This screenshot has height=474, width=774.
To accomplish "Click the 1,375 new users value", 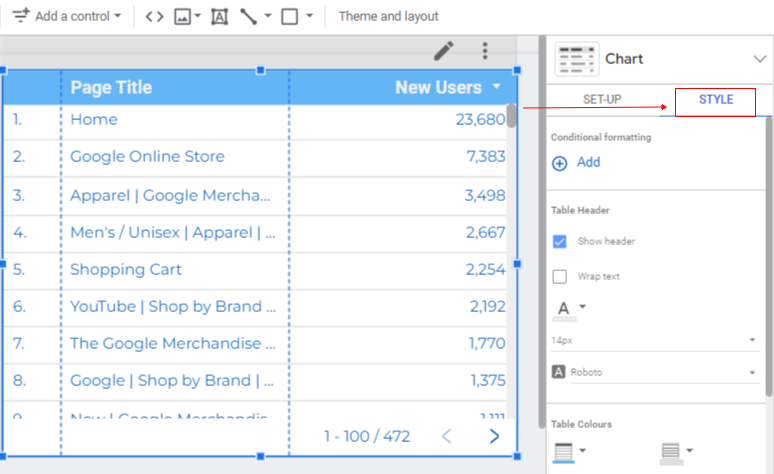I will pyautogui.click(x=488, y=381).
